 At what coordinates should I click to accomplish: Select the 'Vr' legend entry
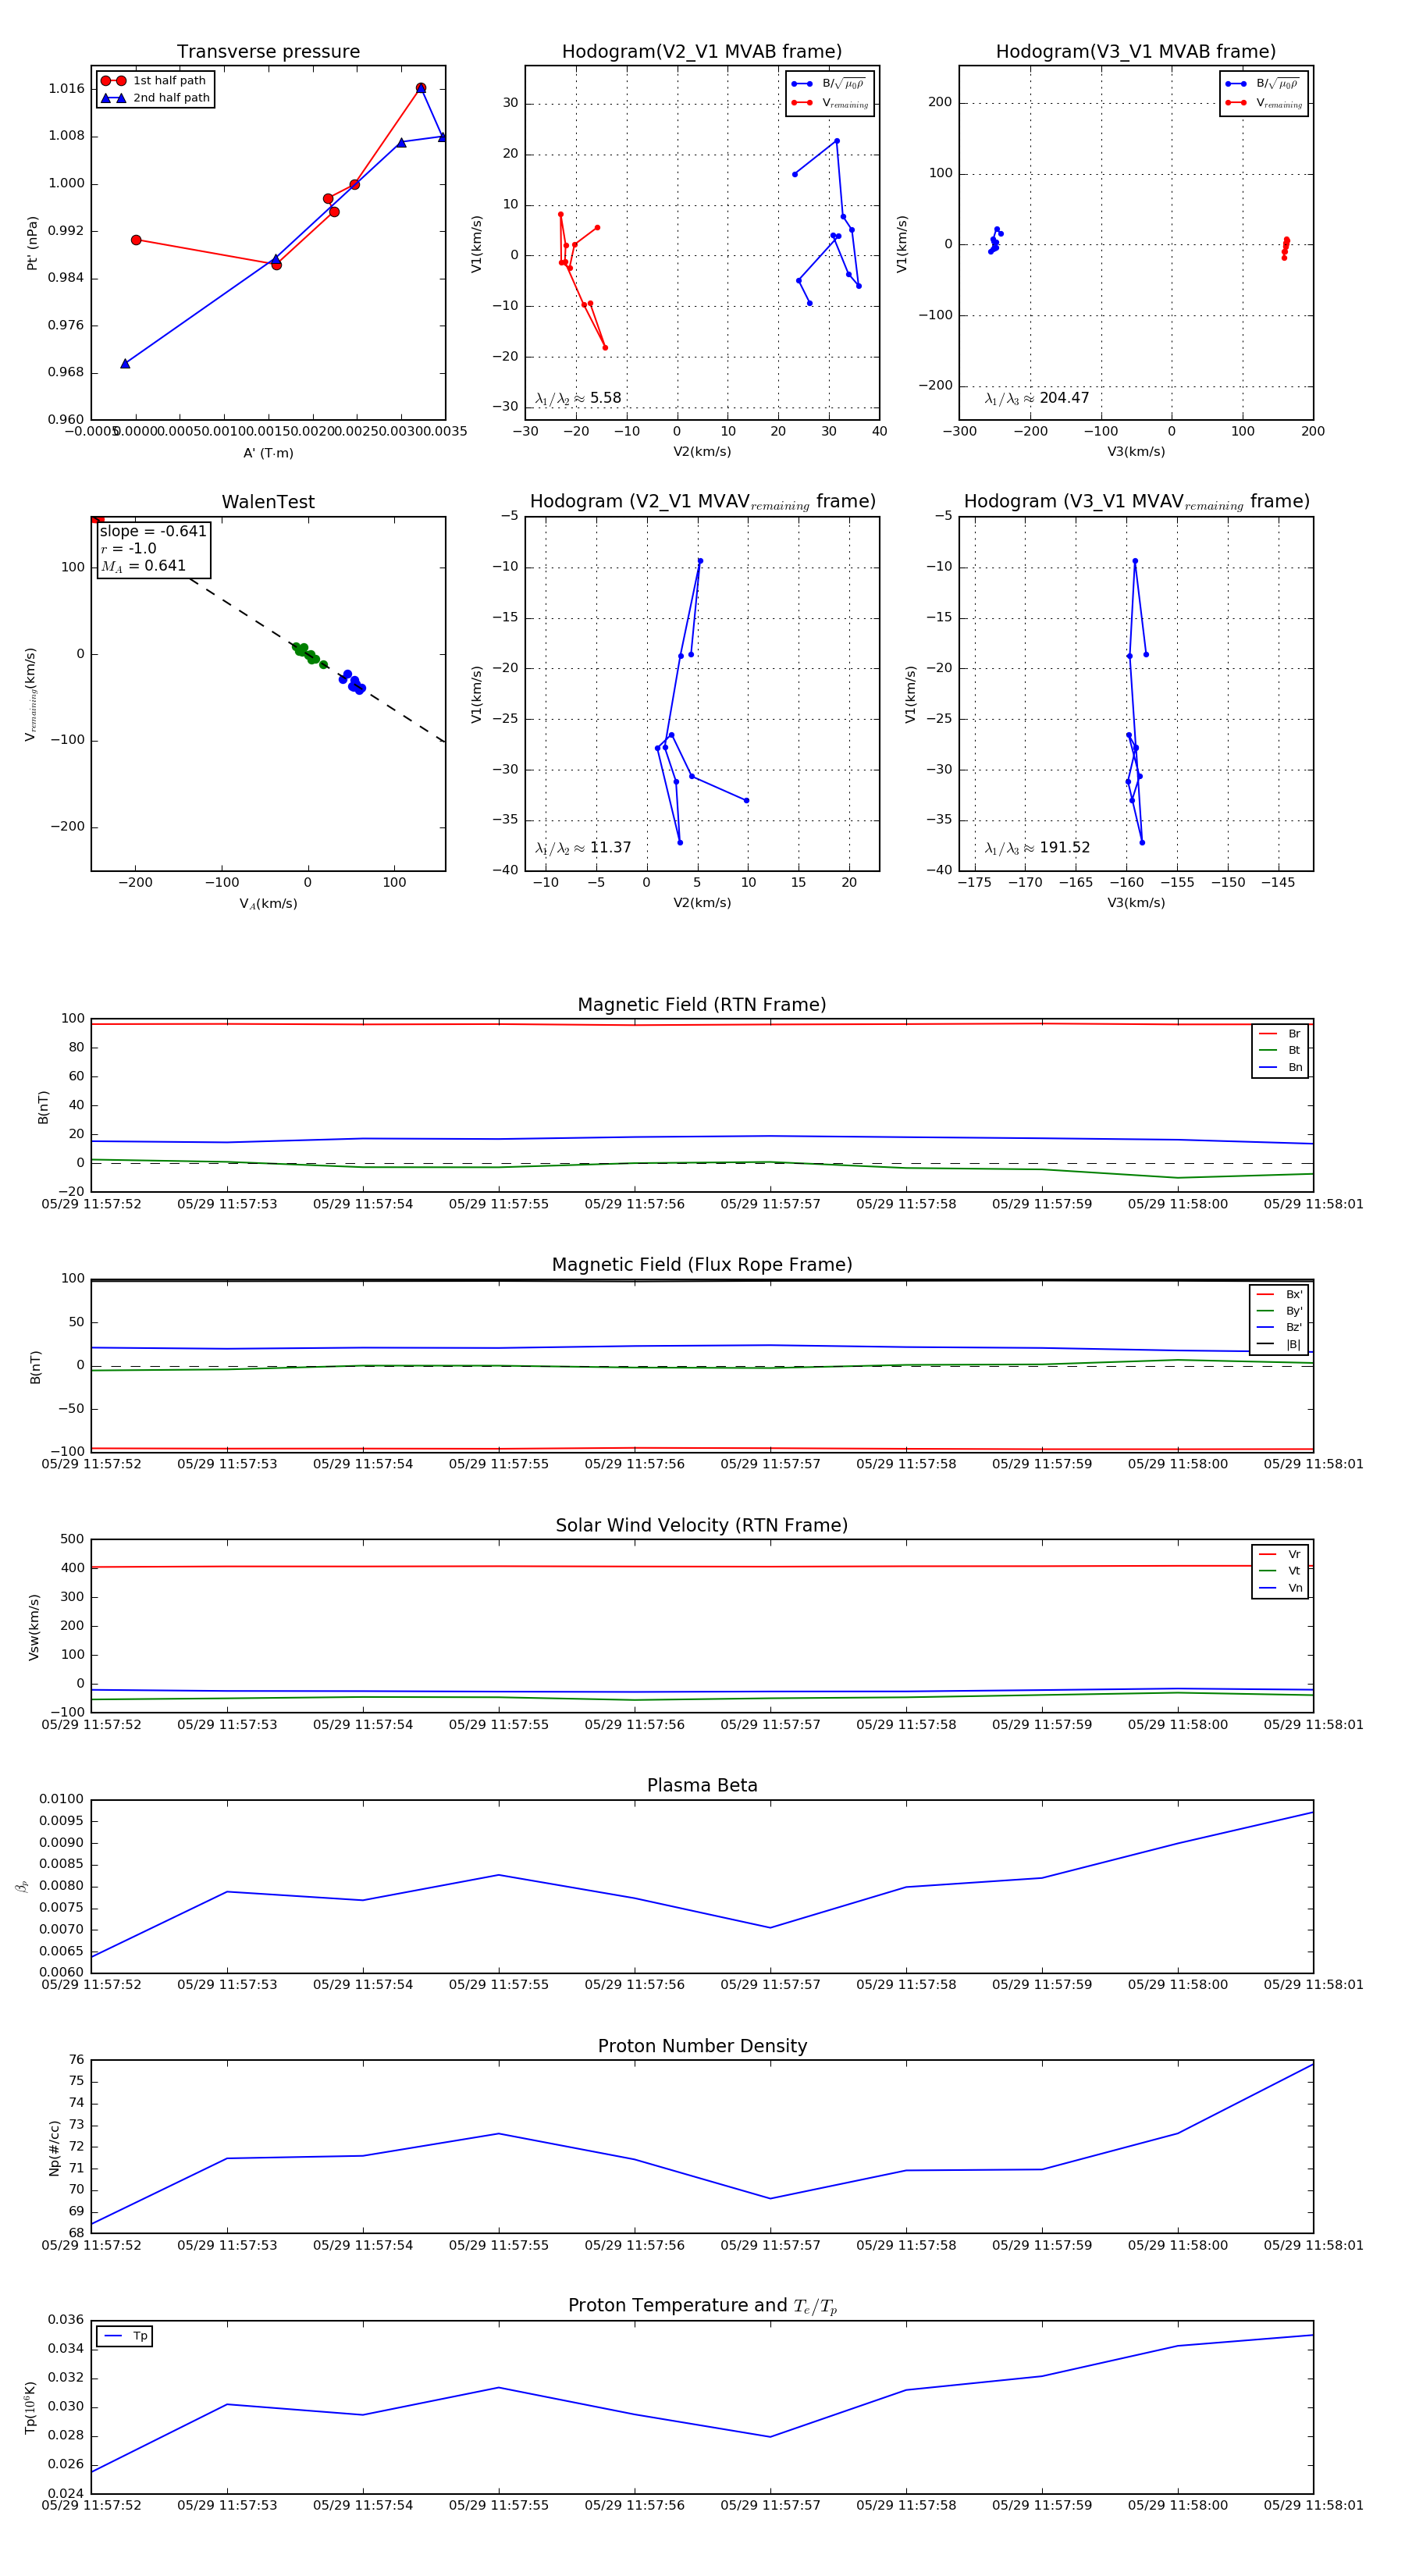(1280, 1555)
